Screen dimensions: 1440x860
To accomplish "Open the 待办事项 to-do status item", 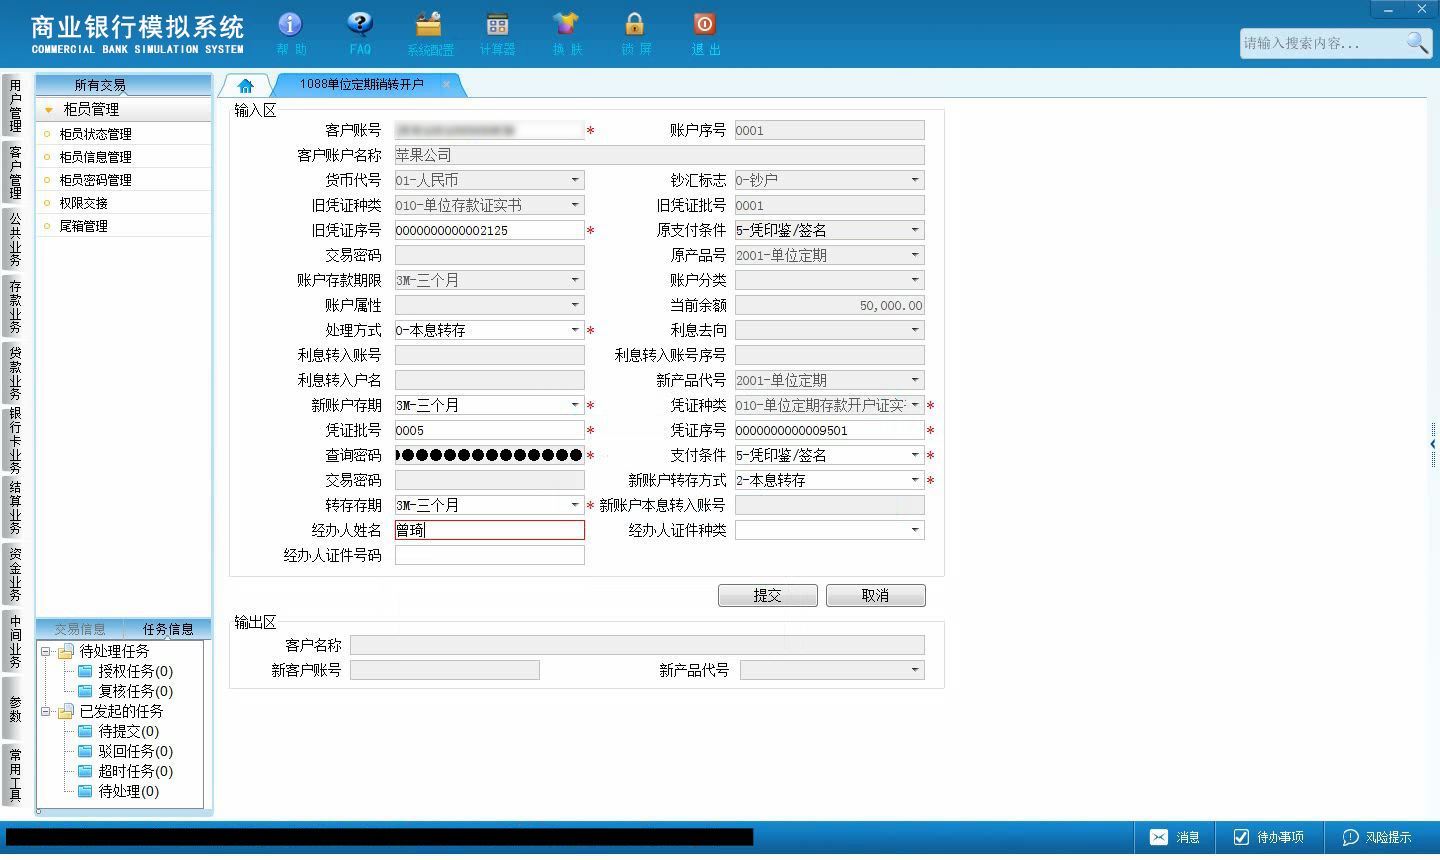I will pos(1268,837).
